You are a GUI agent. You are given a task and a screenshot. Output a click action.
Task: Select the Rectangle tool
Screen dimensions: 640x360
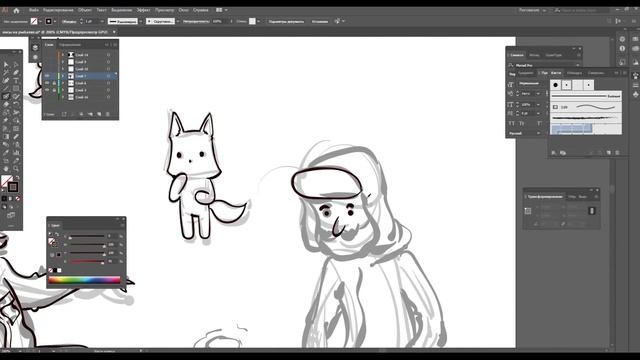tap(16, 89)
